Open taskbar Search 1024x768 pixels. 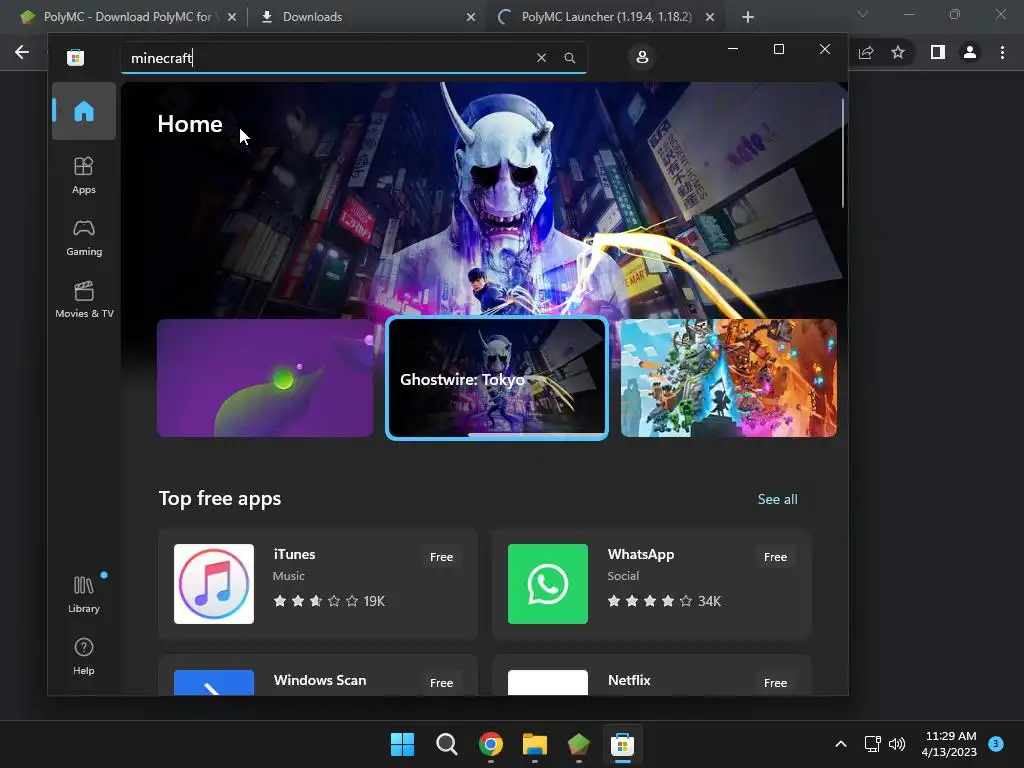[x=447, y=744]
